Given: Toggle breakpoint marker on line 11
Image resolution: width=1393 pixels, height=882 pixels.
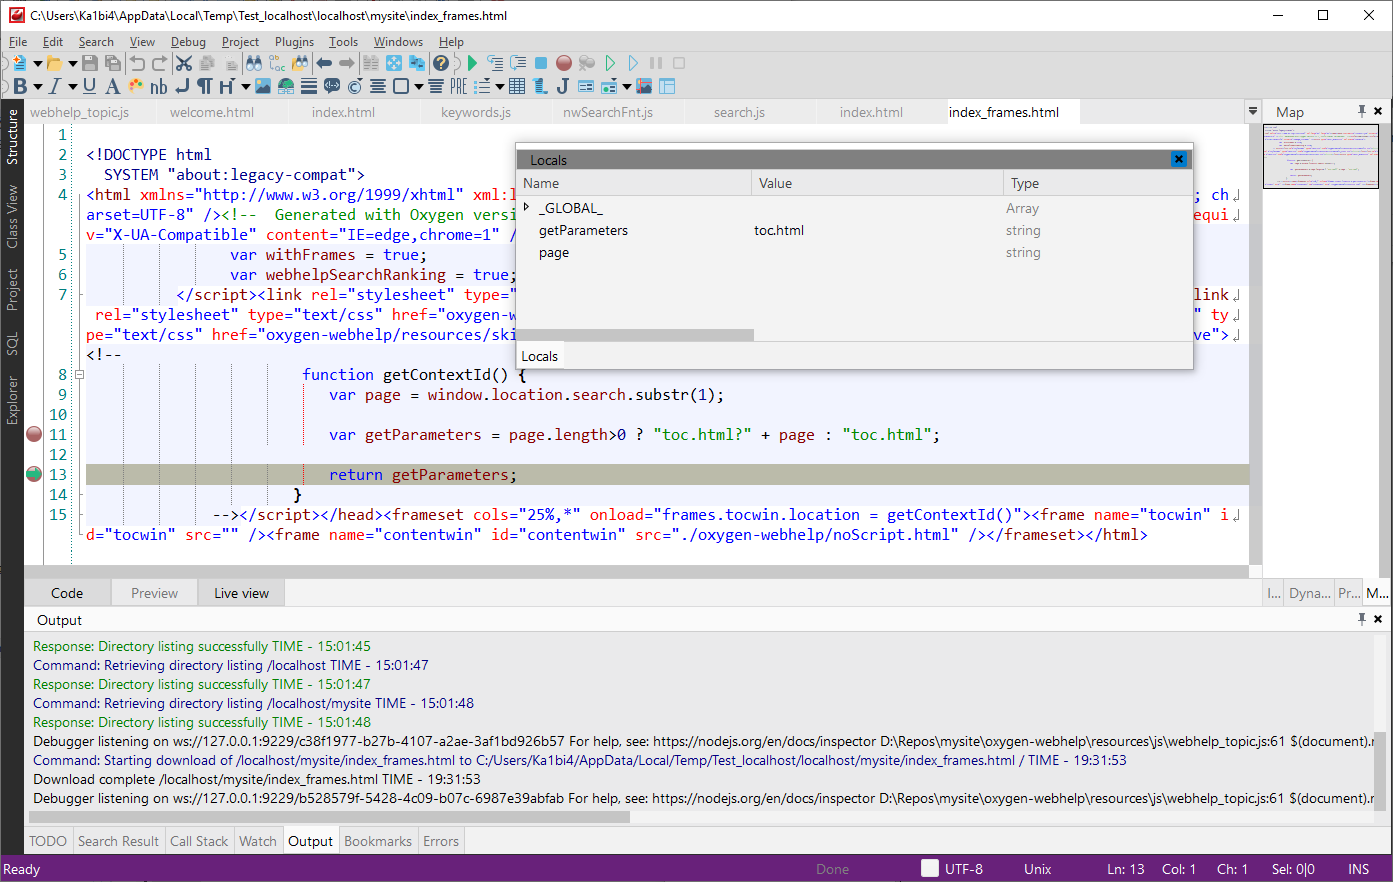Looking at the screenshot, I should (x=34, y=434).
